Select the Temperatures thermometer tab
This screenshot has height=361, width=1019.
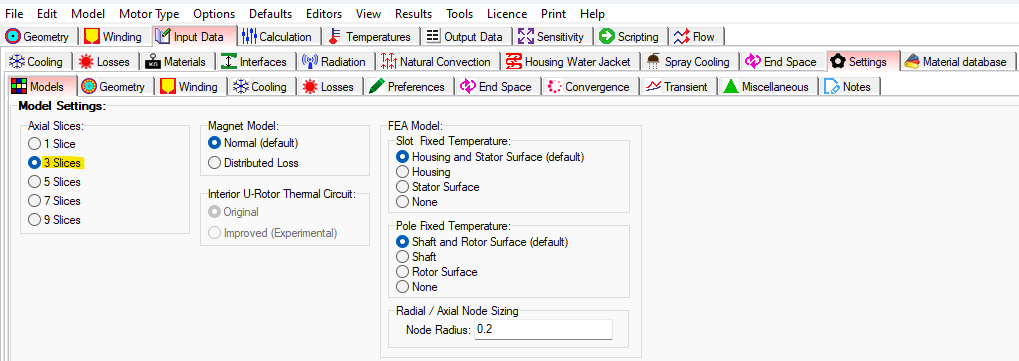[371, 37]
